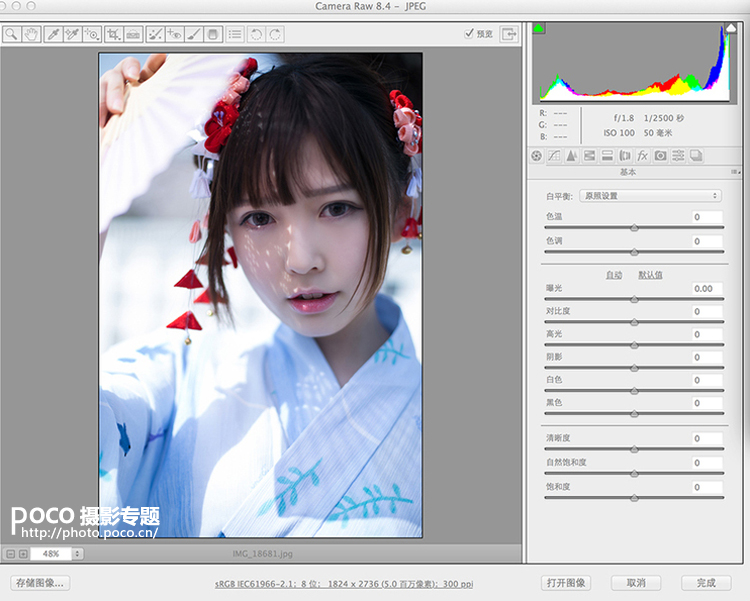Switch to the Split Toning tab

pyautogui.click(x=607, y=156)
